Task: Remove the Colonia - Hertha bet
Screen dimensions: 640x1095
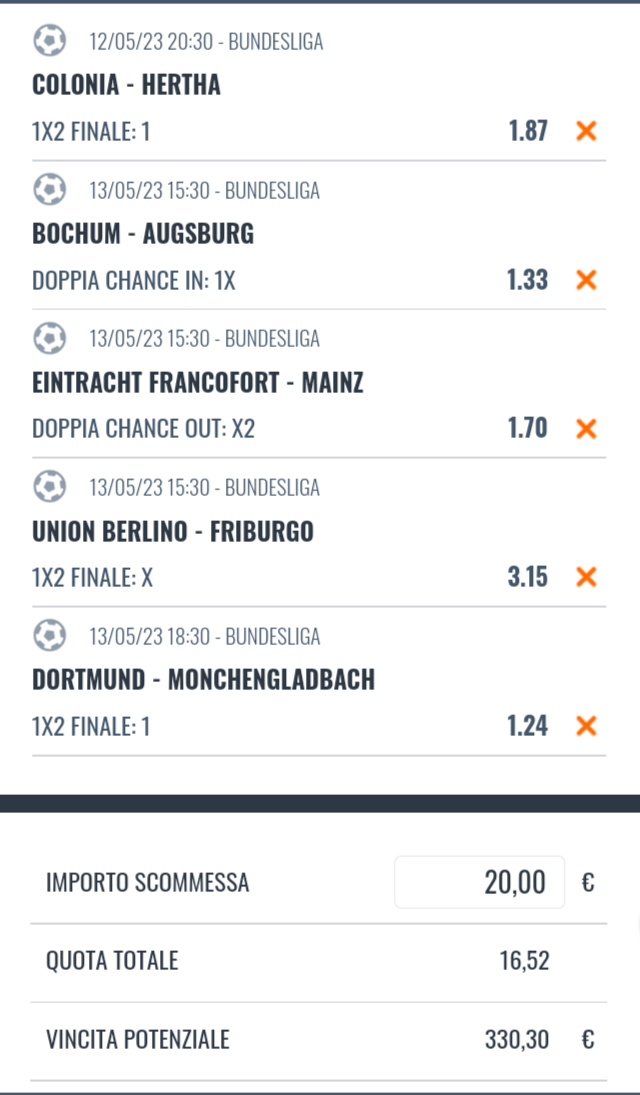Action: pos(586,130)
